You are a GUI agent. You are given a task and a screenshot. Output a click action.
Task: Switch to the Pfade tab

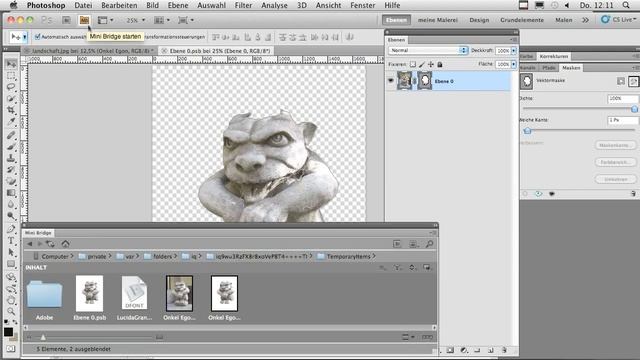[x=549, y=68]
